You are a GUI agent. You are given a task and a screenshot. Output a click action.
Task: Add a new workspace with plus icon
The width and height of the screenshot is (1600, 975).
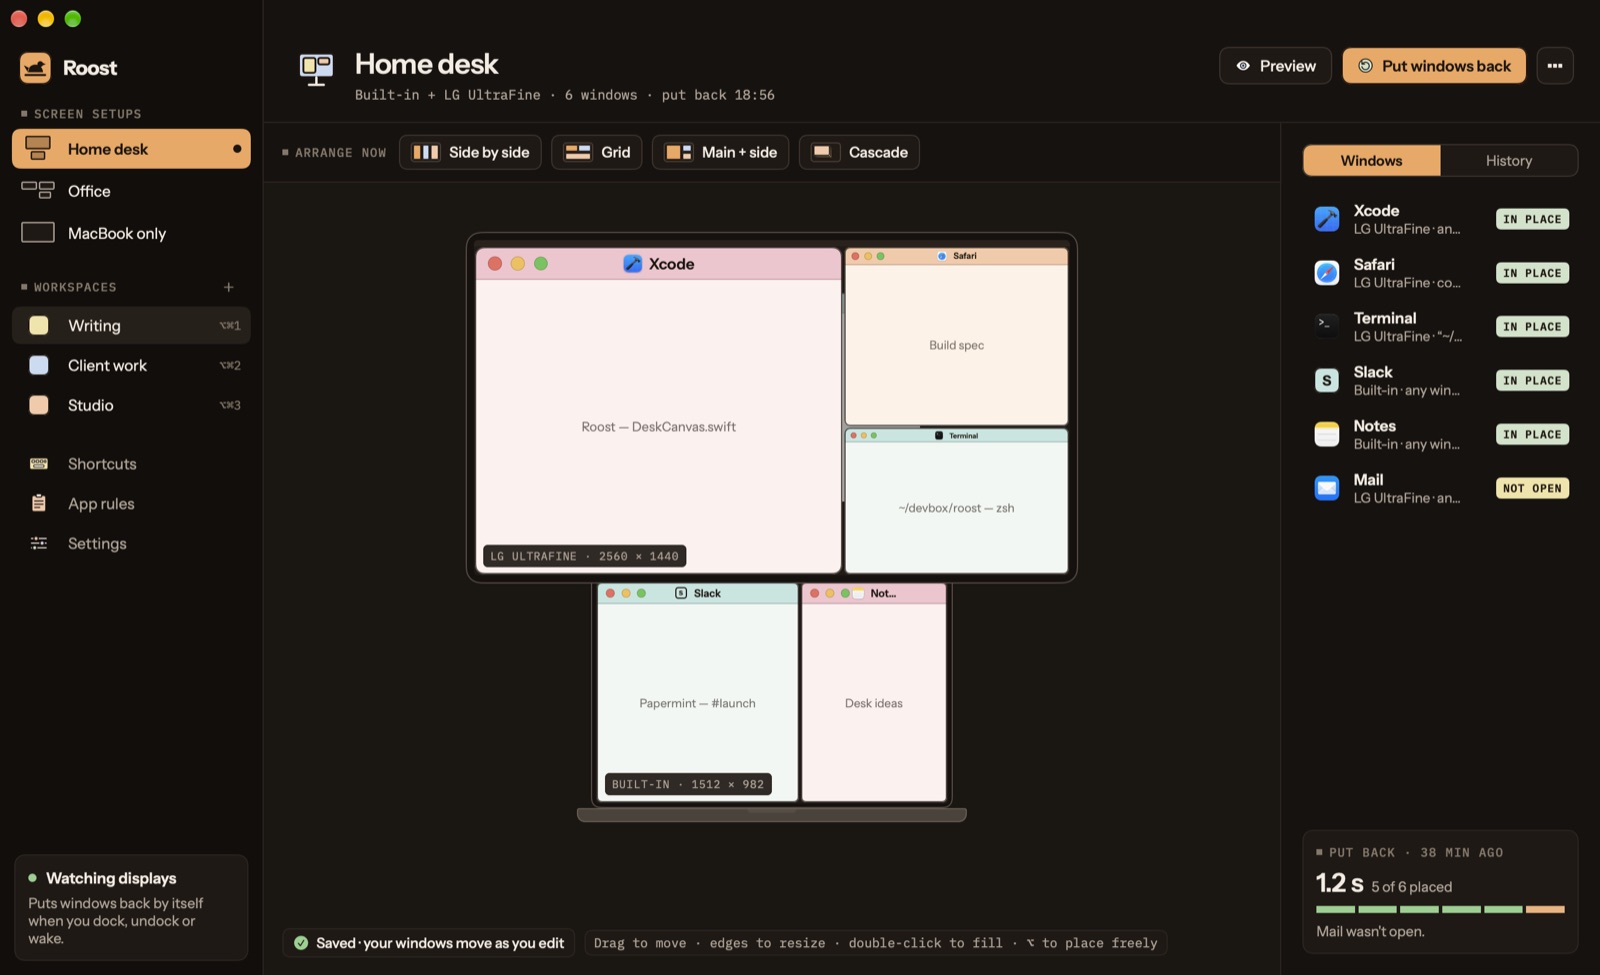click(x=229, y=287)
